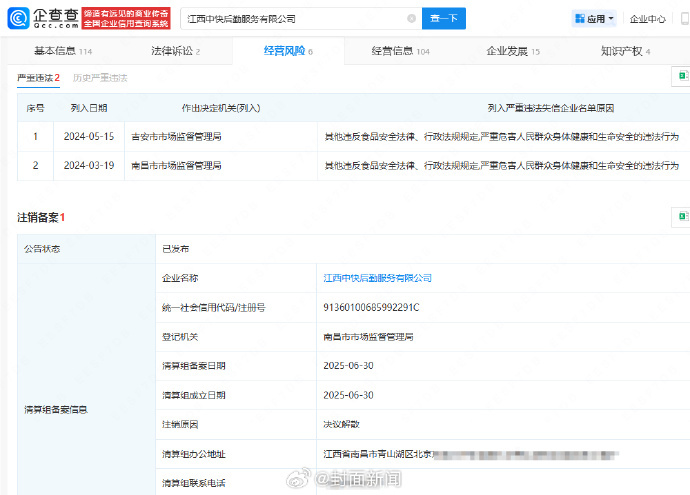Switch to the 知识产权 tab

tap(625, 51)
